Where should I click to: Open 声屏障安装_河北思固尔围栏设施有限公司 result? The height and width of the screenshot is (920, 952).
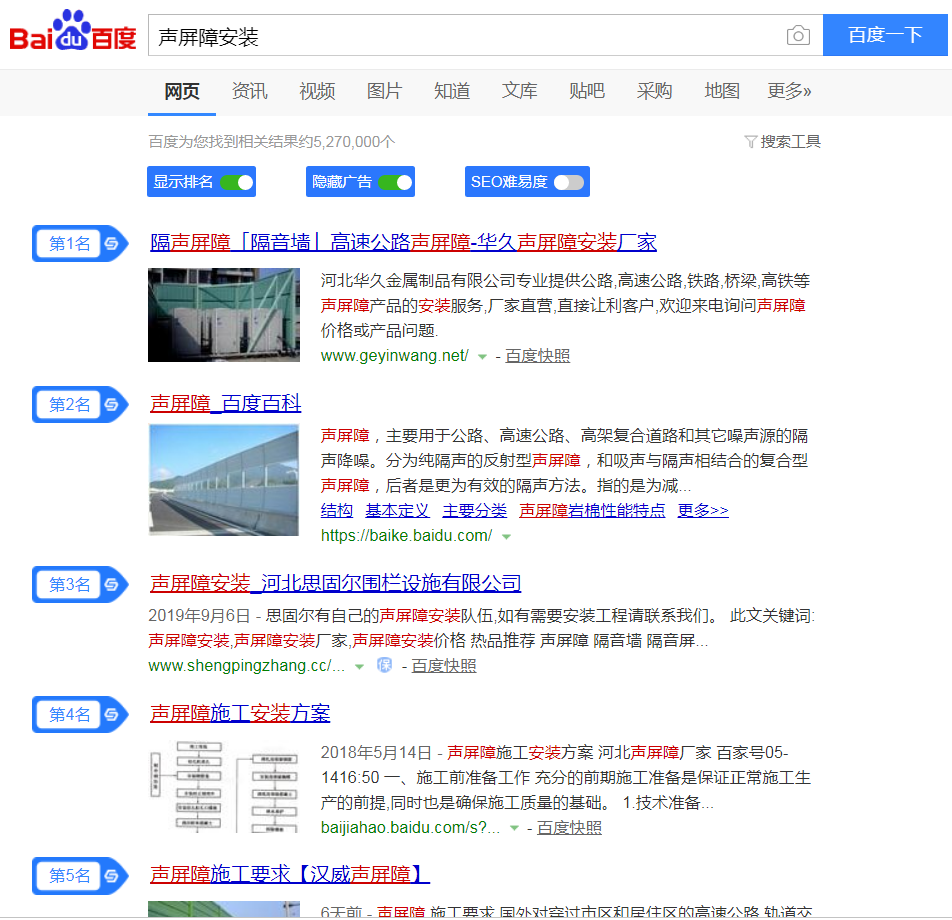pyautogui.click(x=335, y=583)
